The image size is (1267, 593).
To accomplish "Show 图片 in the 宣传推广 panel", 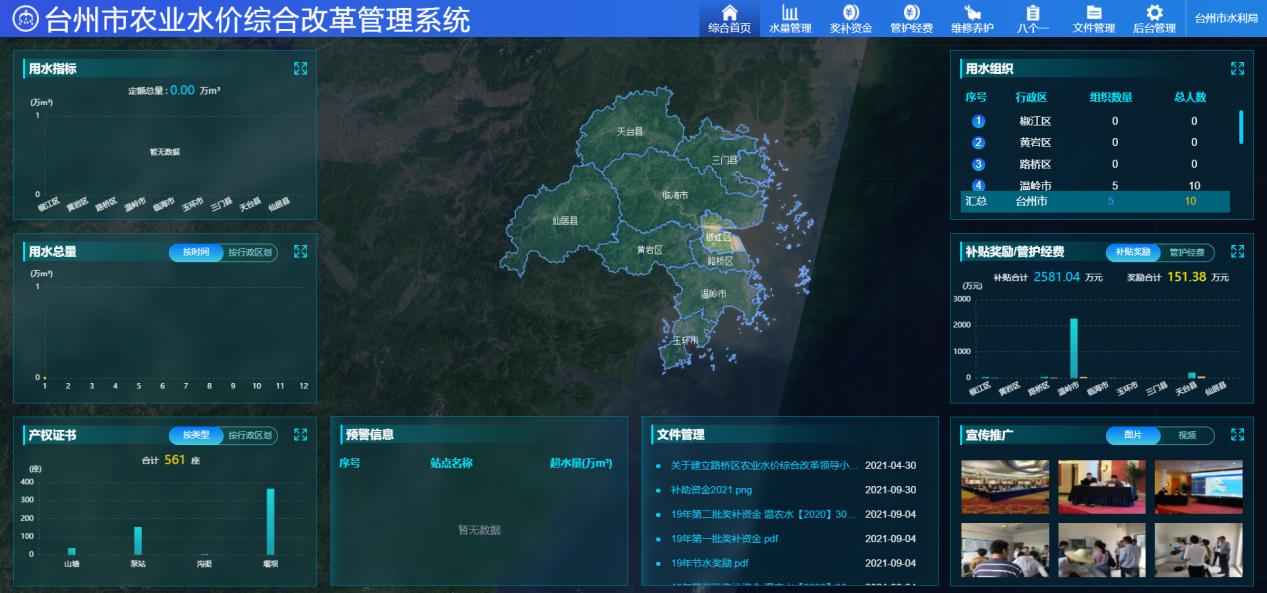I will (1133, 435).
